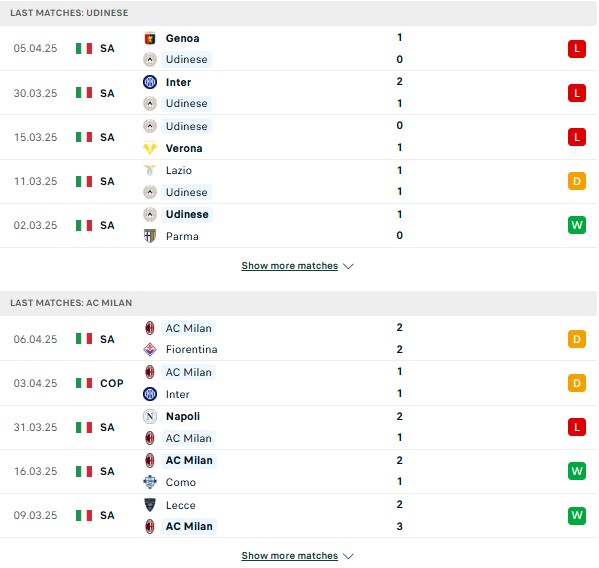Screen dimensions: 599x568
Task: Click the Lecce club crest icon
Action: 150,505
